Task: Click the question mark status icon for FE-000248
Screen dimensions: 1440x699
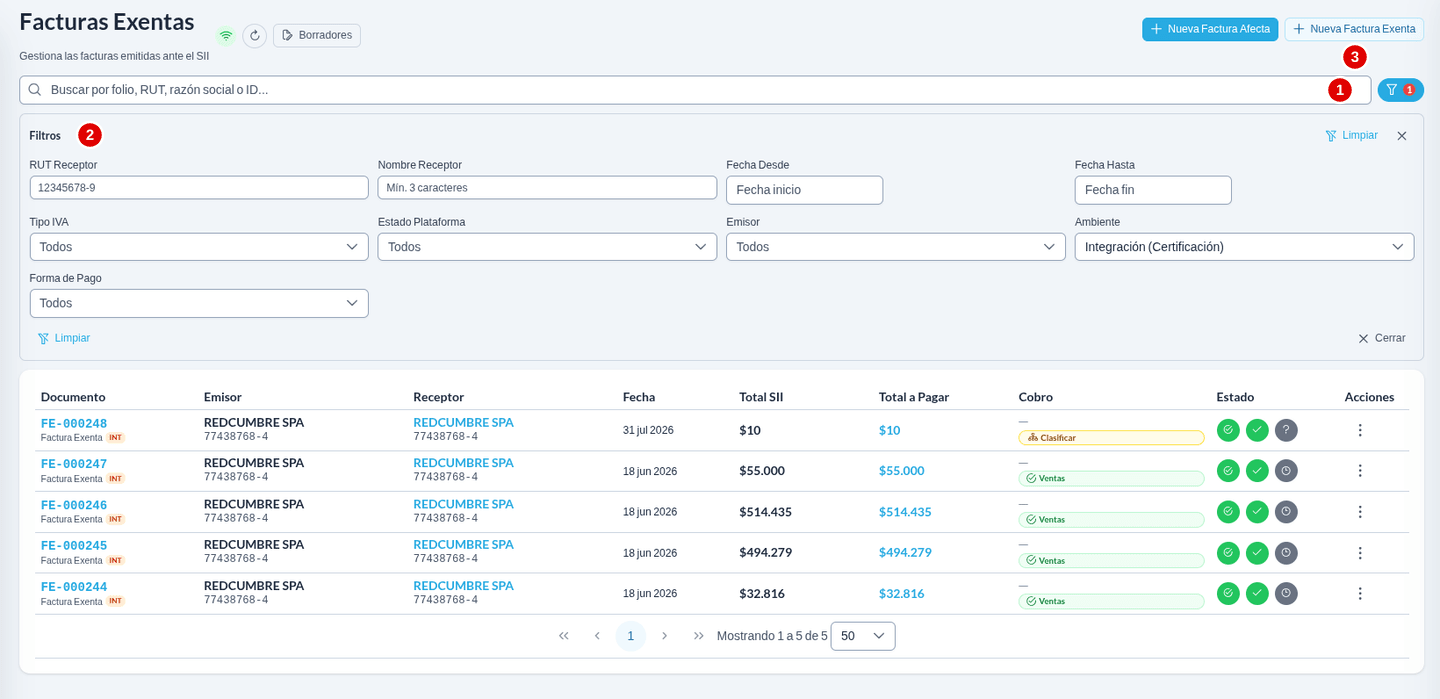Action: (1286, 430)
